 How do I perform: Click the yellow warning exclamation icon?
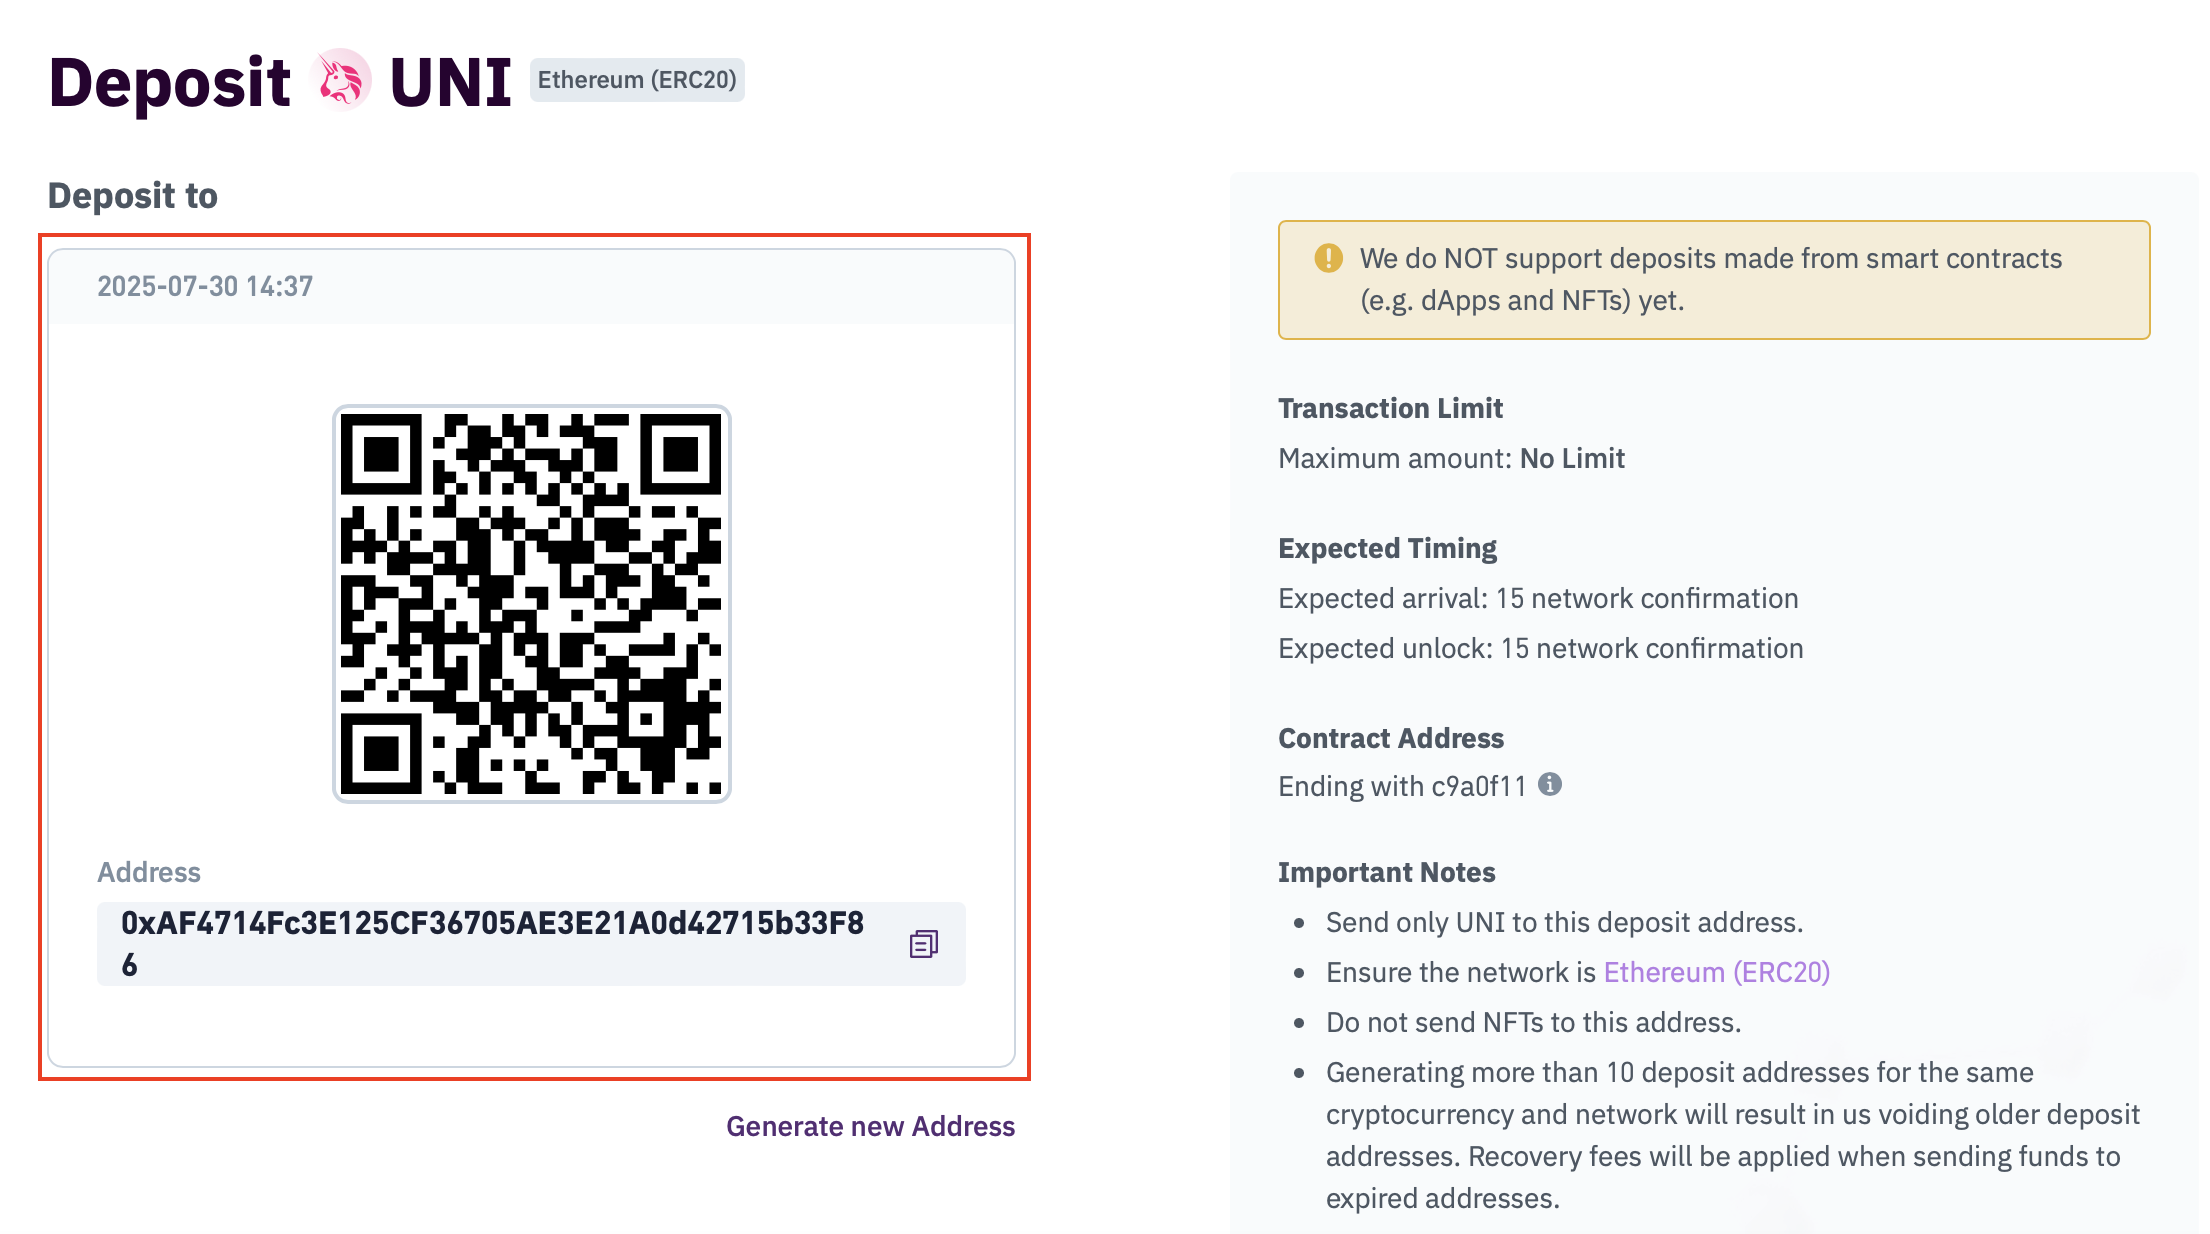click(1328, 258)
